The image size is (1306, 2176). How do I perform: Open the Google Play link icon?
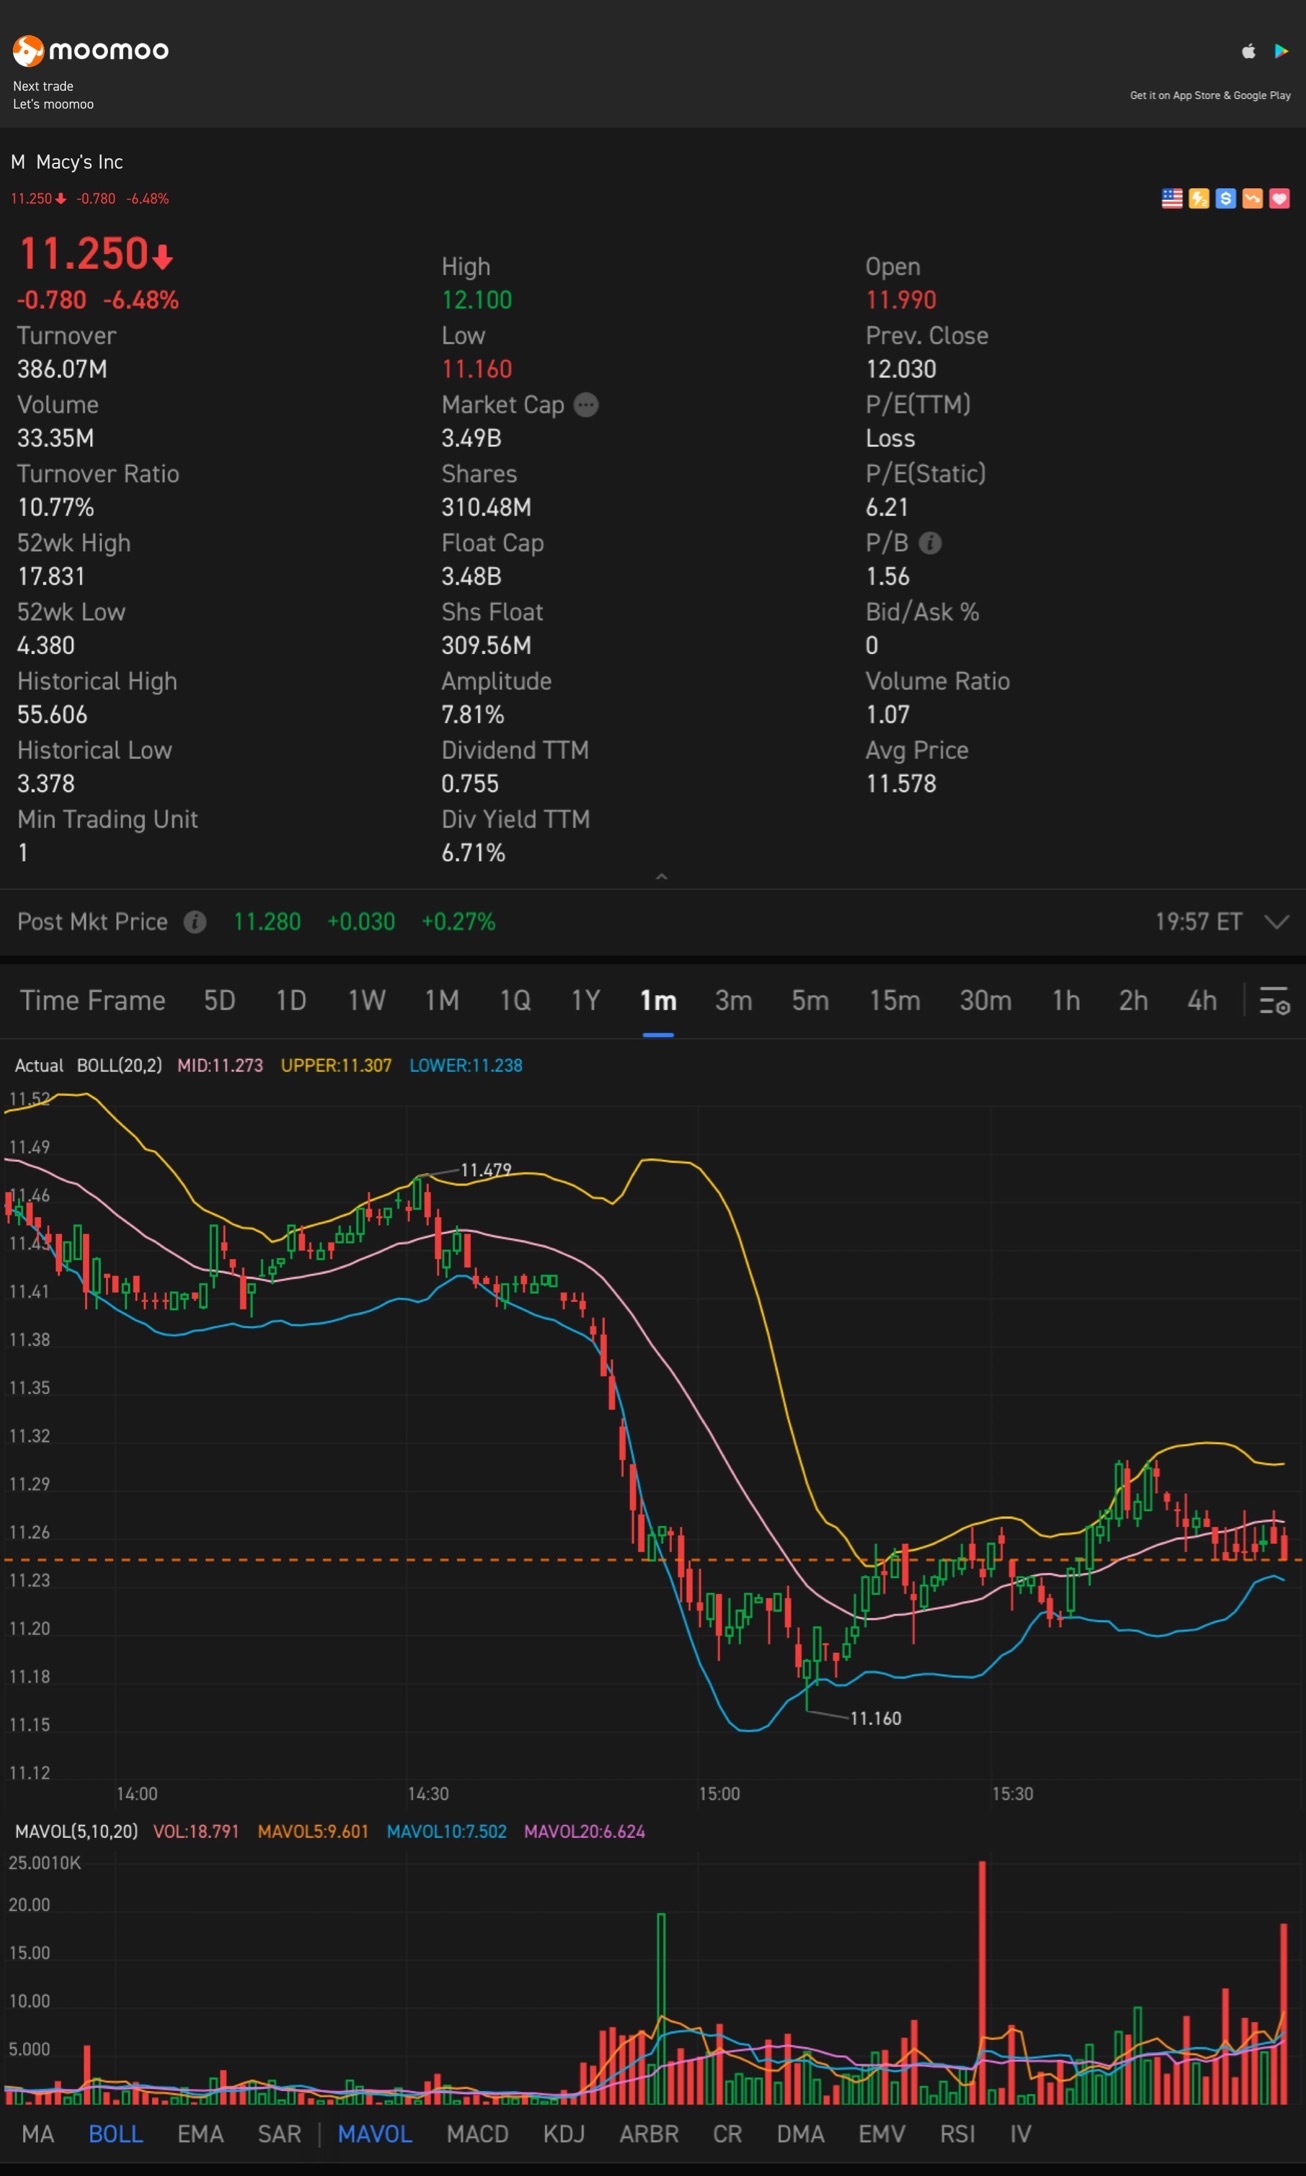(x=1281, y=51)
